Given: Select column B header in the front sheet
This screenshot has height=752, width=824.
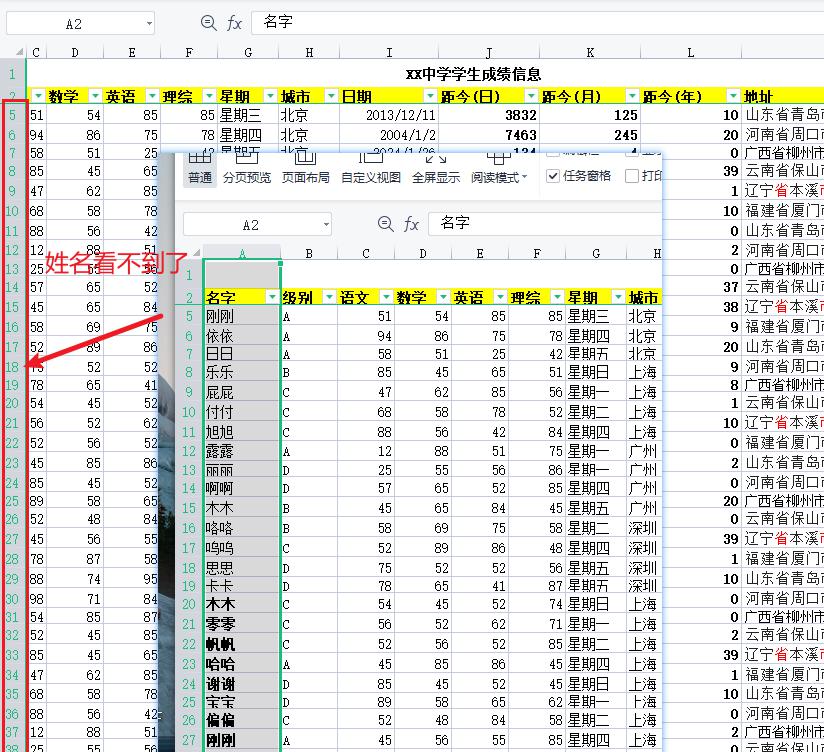Looking at the screenshot, I should point(309,253).
